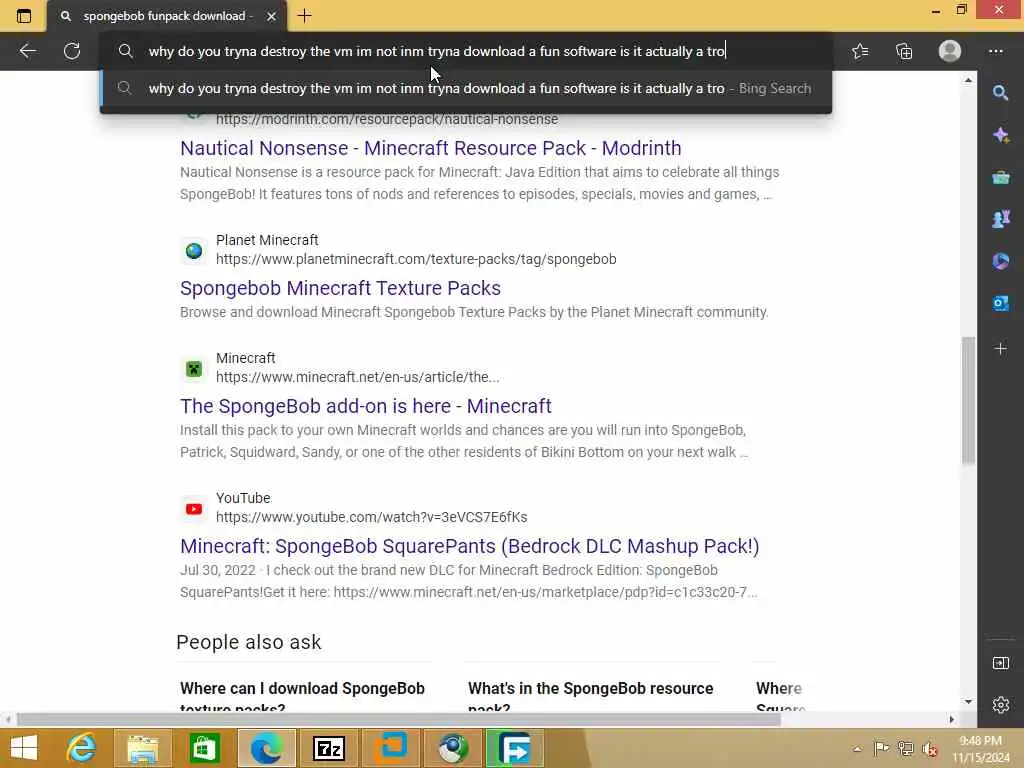
Task: Click the taskbar clock showing 9:48 PM
Action: (980, 749)
